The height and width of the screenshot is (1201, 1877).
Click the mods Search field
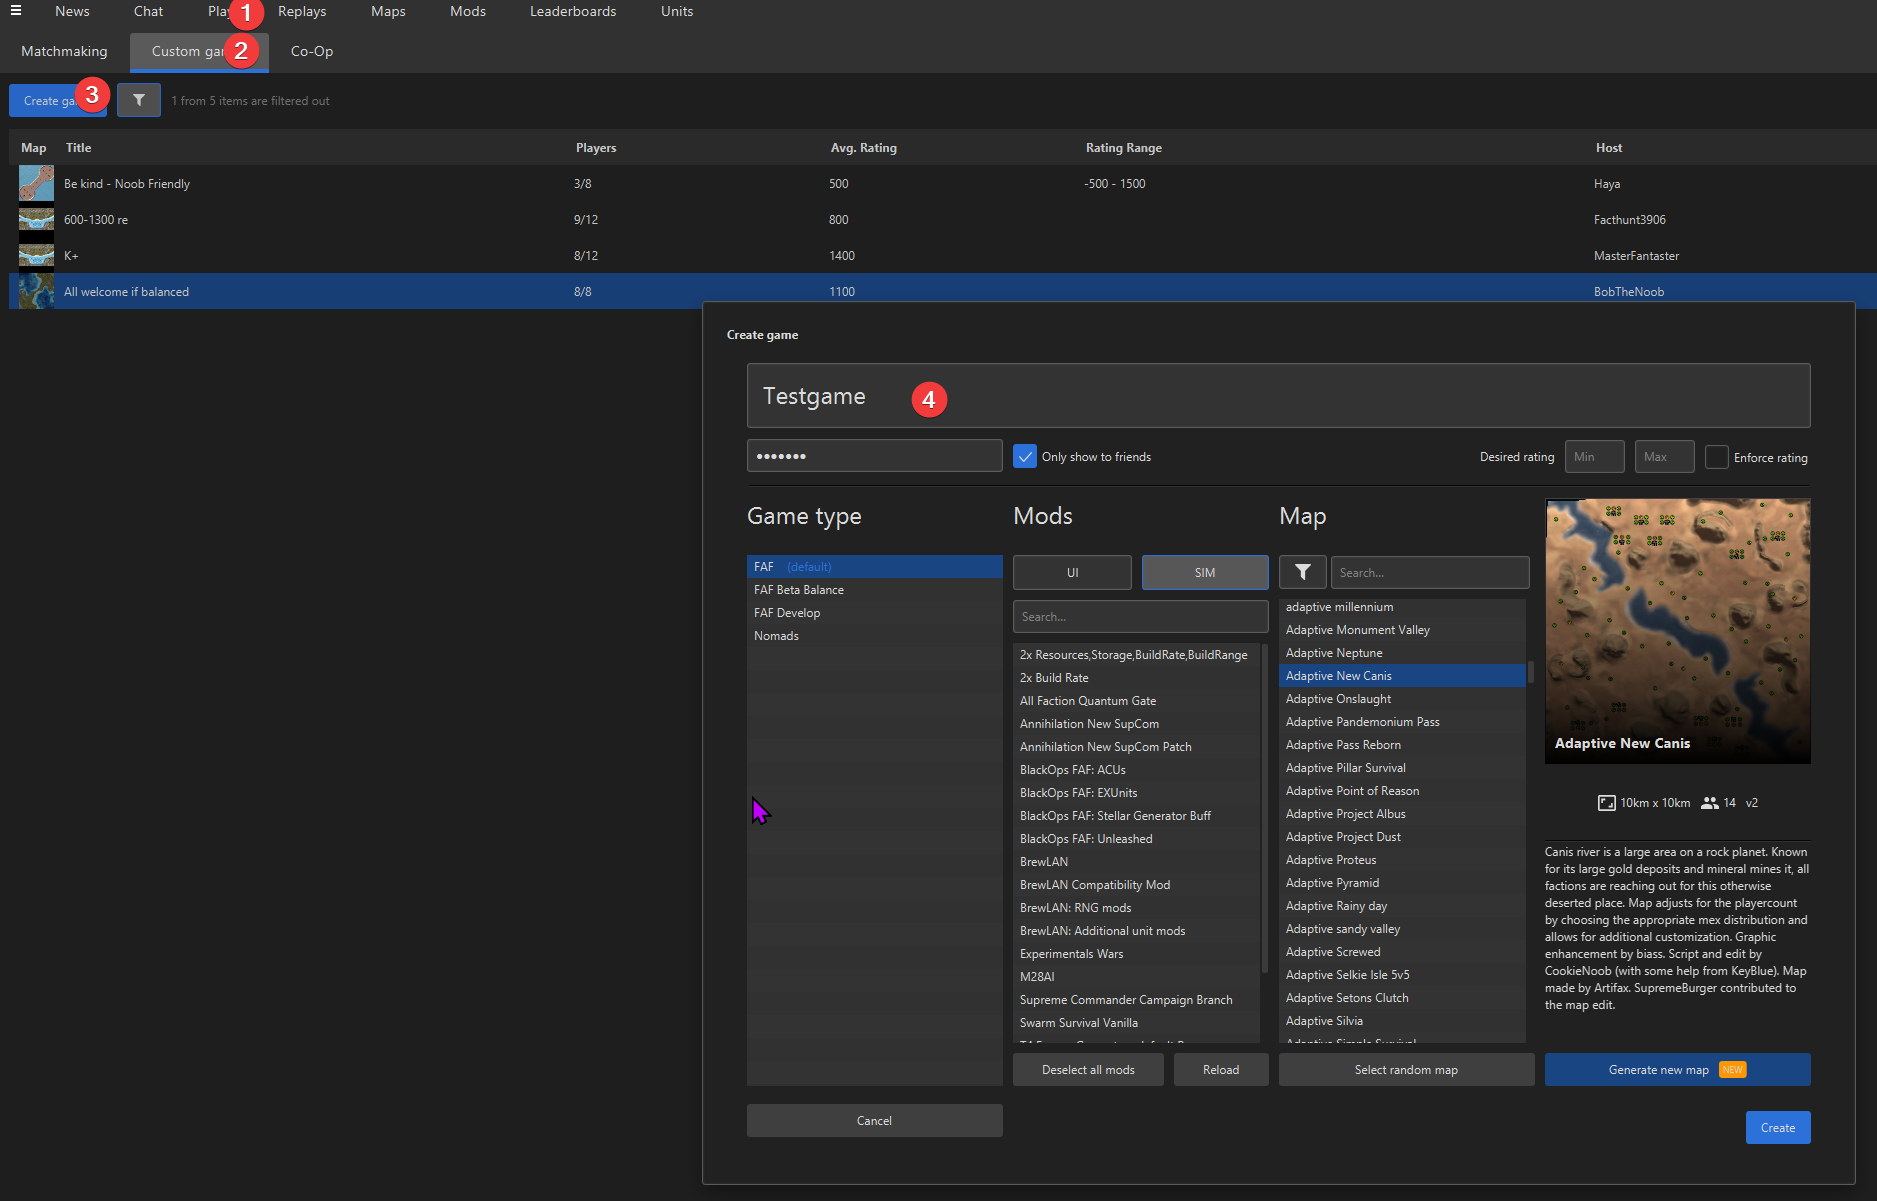[x=1140, y=617]
